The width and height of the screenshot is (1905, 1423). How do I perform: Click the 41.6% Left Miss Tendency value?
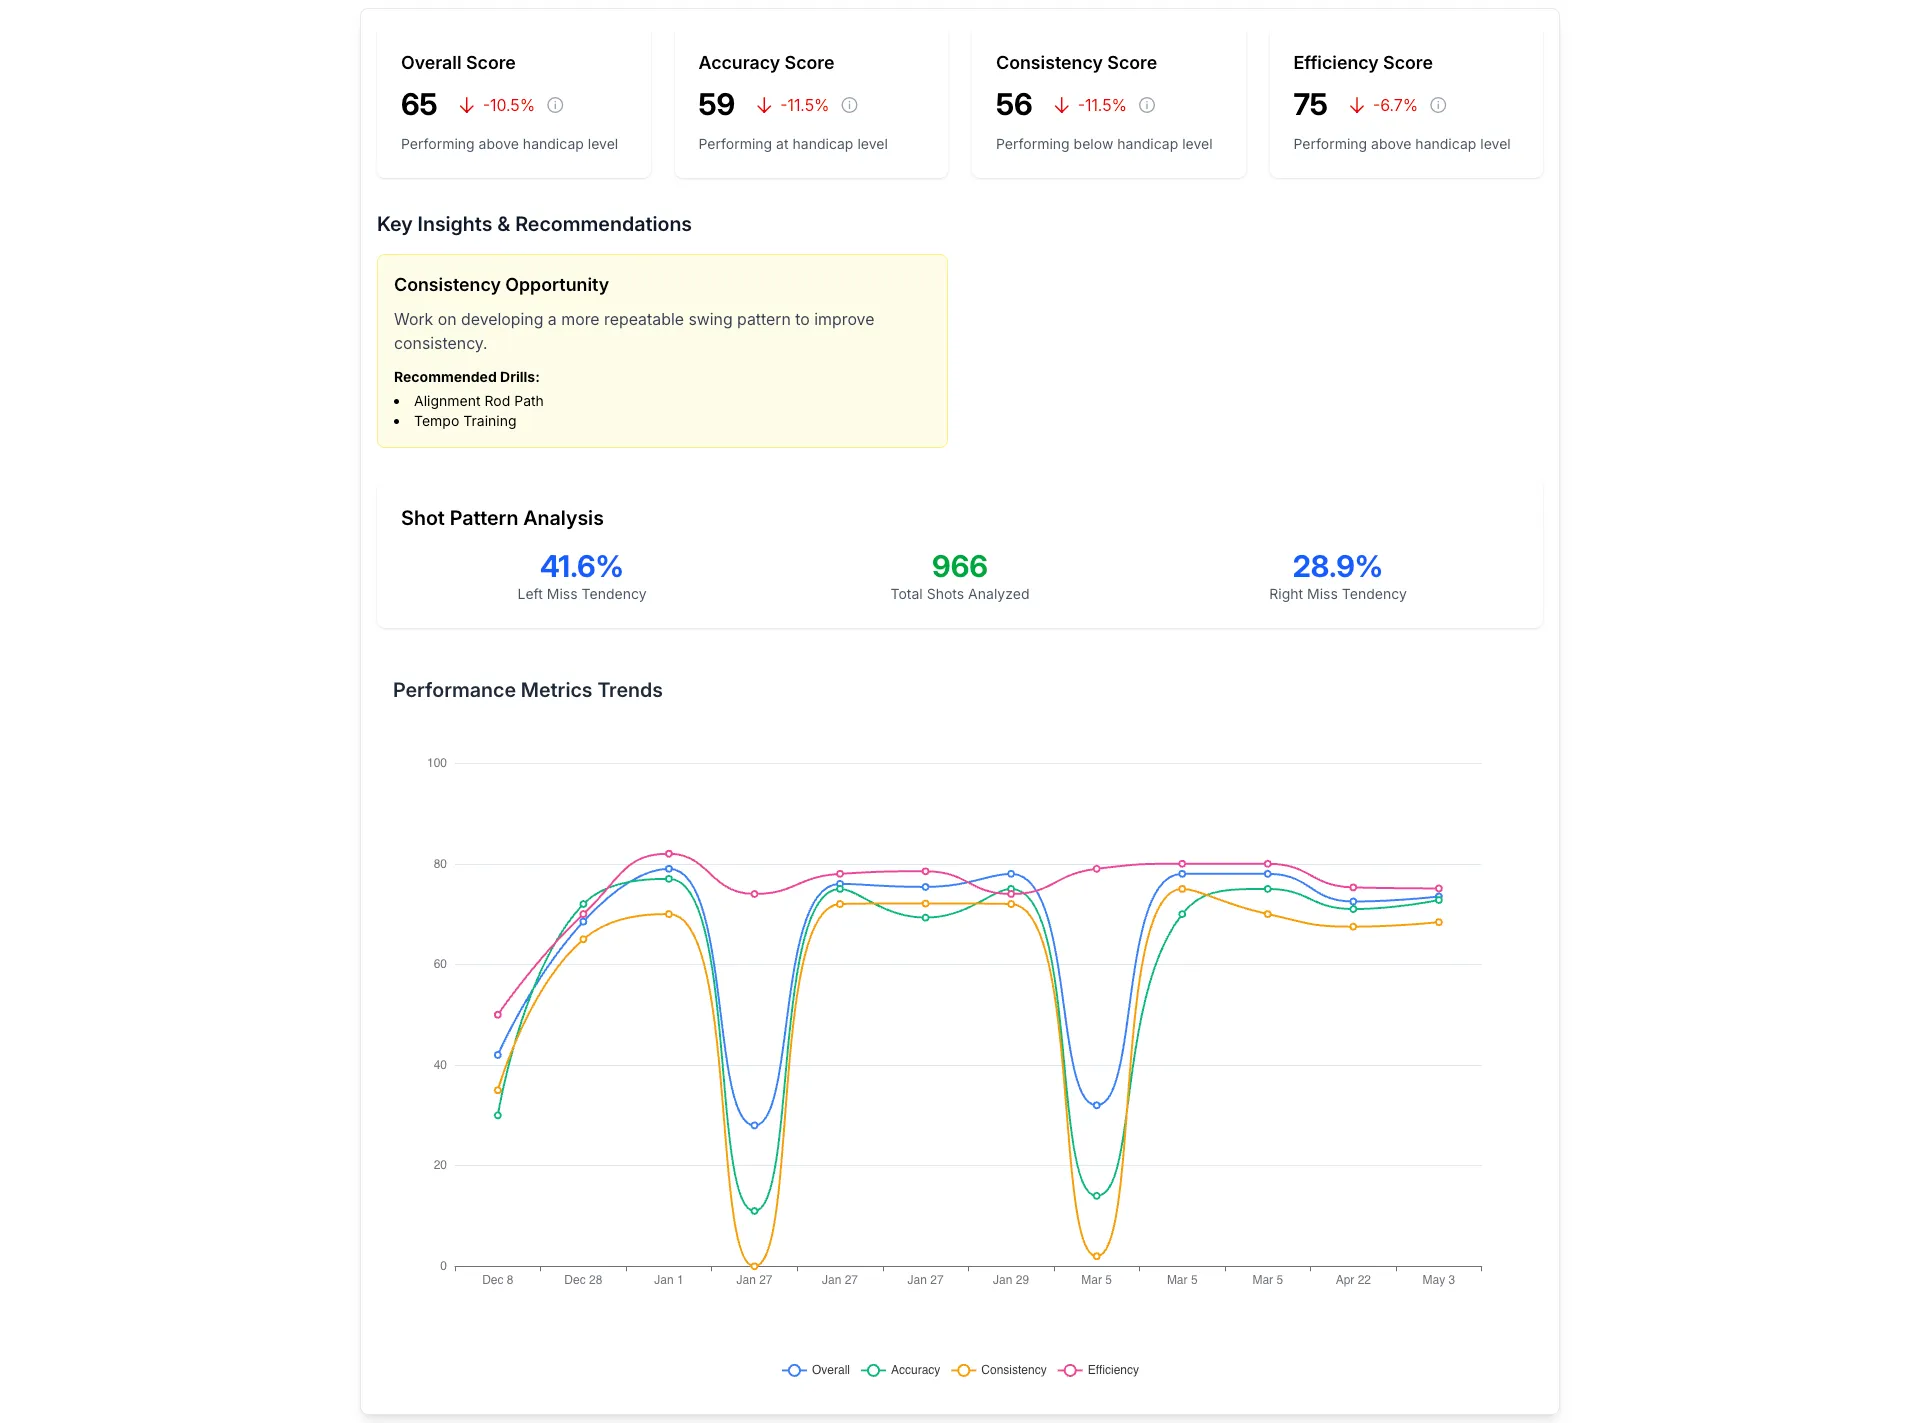click(x=581, y=567)
